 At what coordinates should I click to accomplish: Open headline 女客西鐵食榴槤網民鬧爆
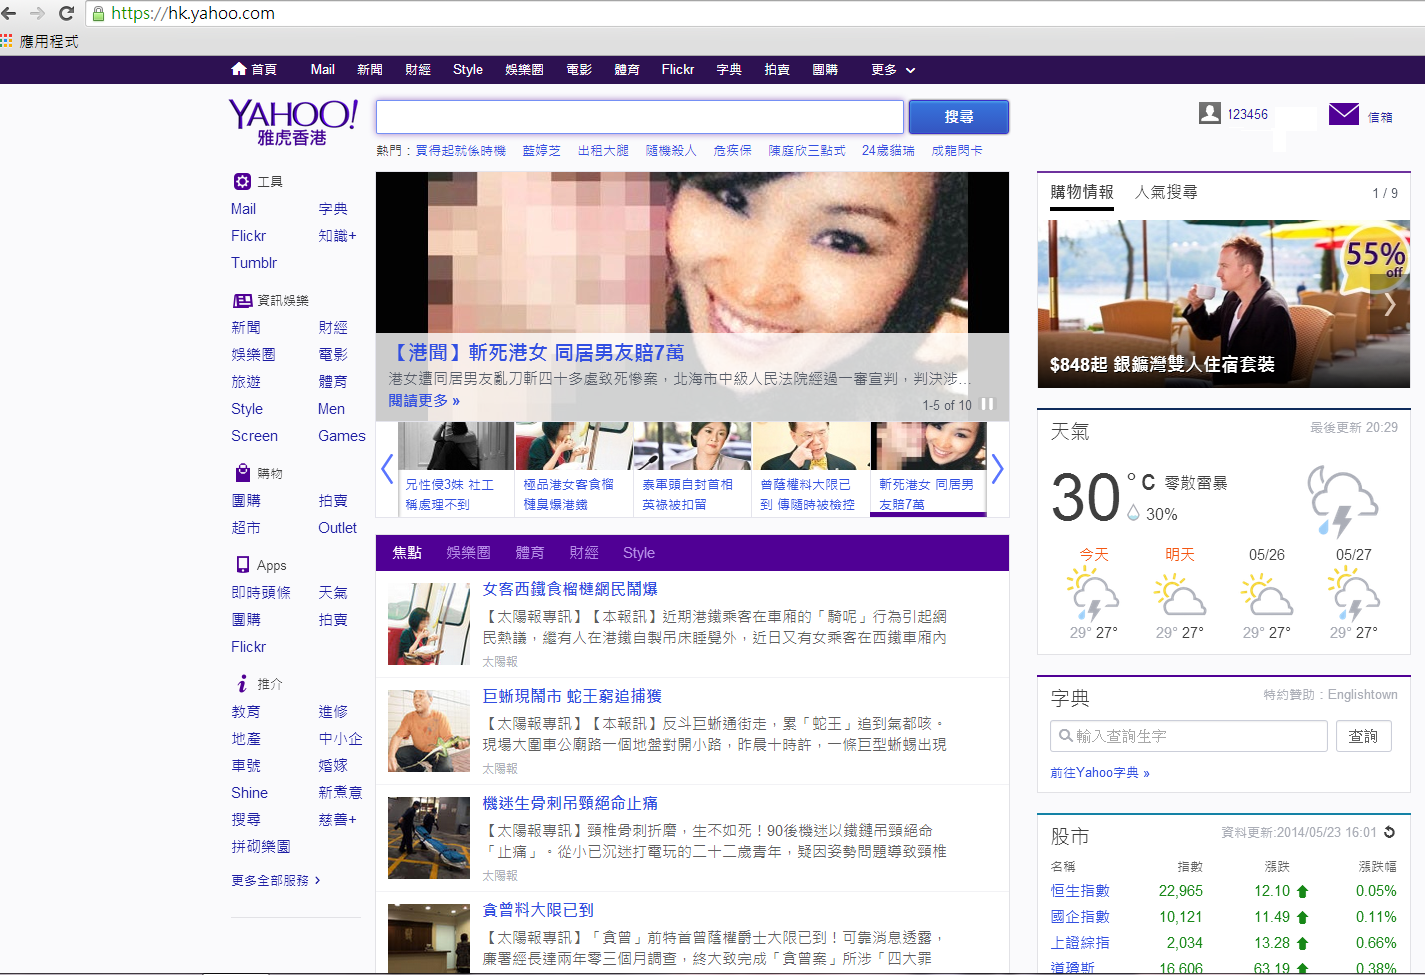coord(570,589)
